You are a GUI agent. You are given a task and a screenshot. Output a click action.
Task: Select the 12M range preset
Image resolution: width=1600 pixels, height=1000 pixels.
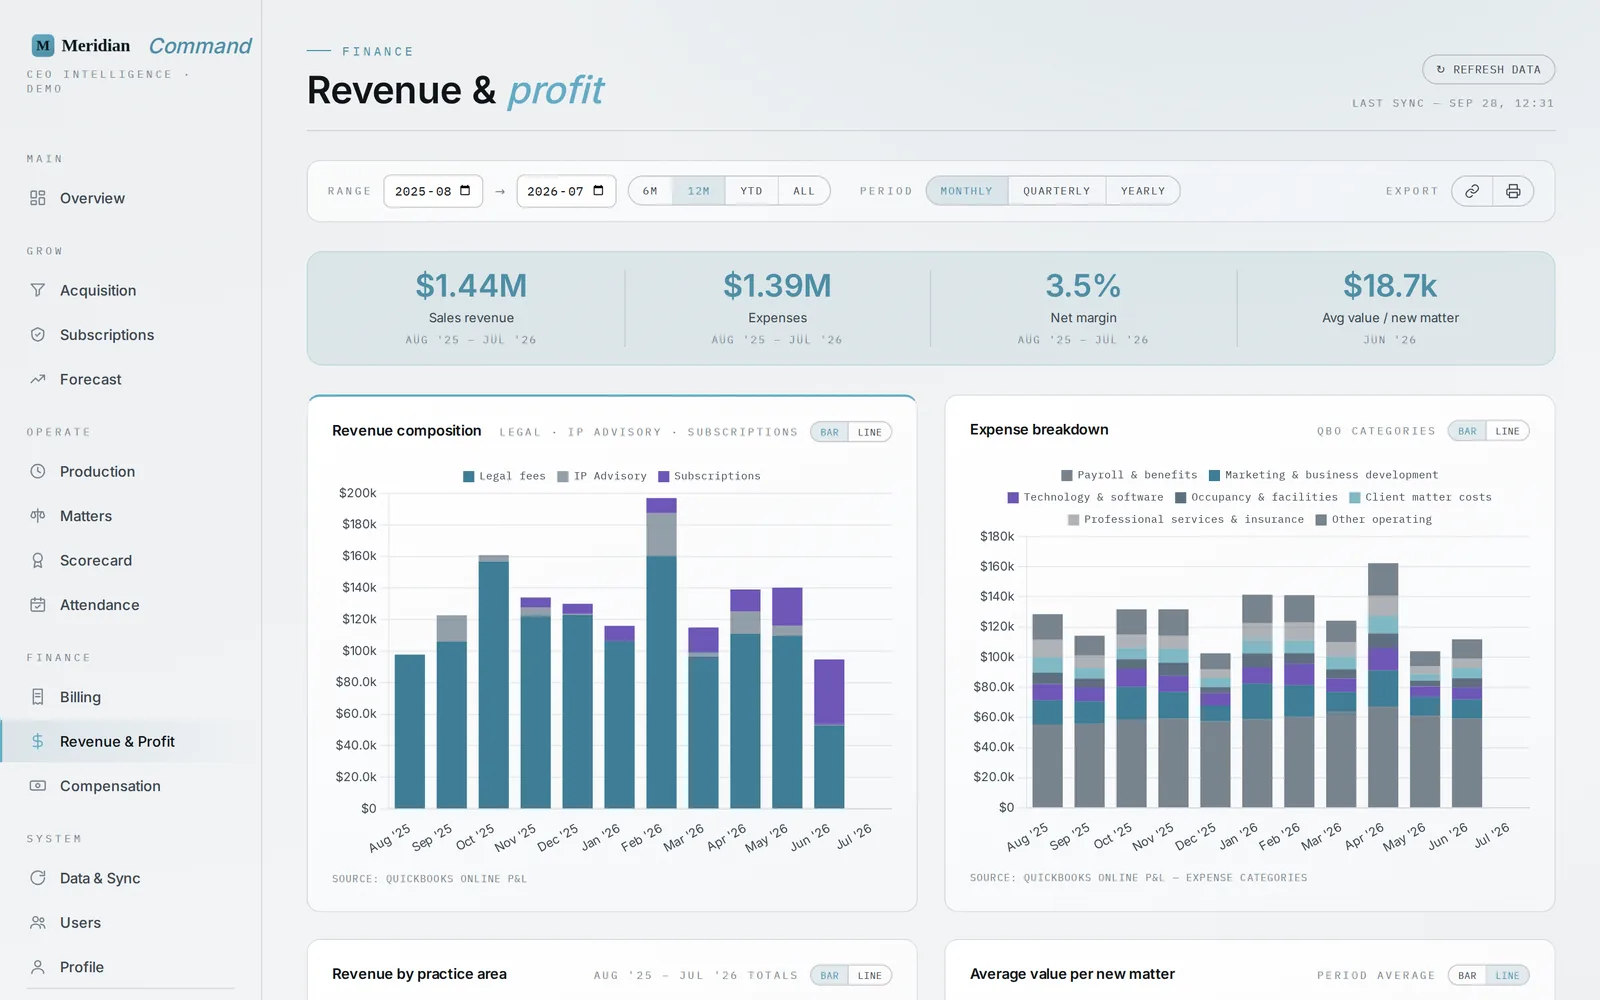click(699, 191)
